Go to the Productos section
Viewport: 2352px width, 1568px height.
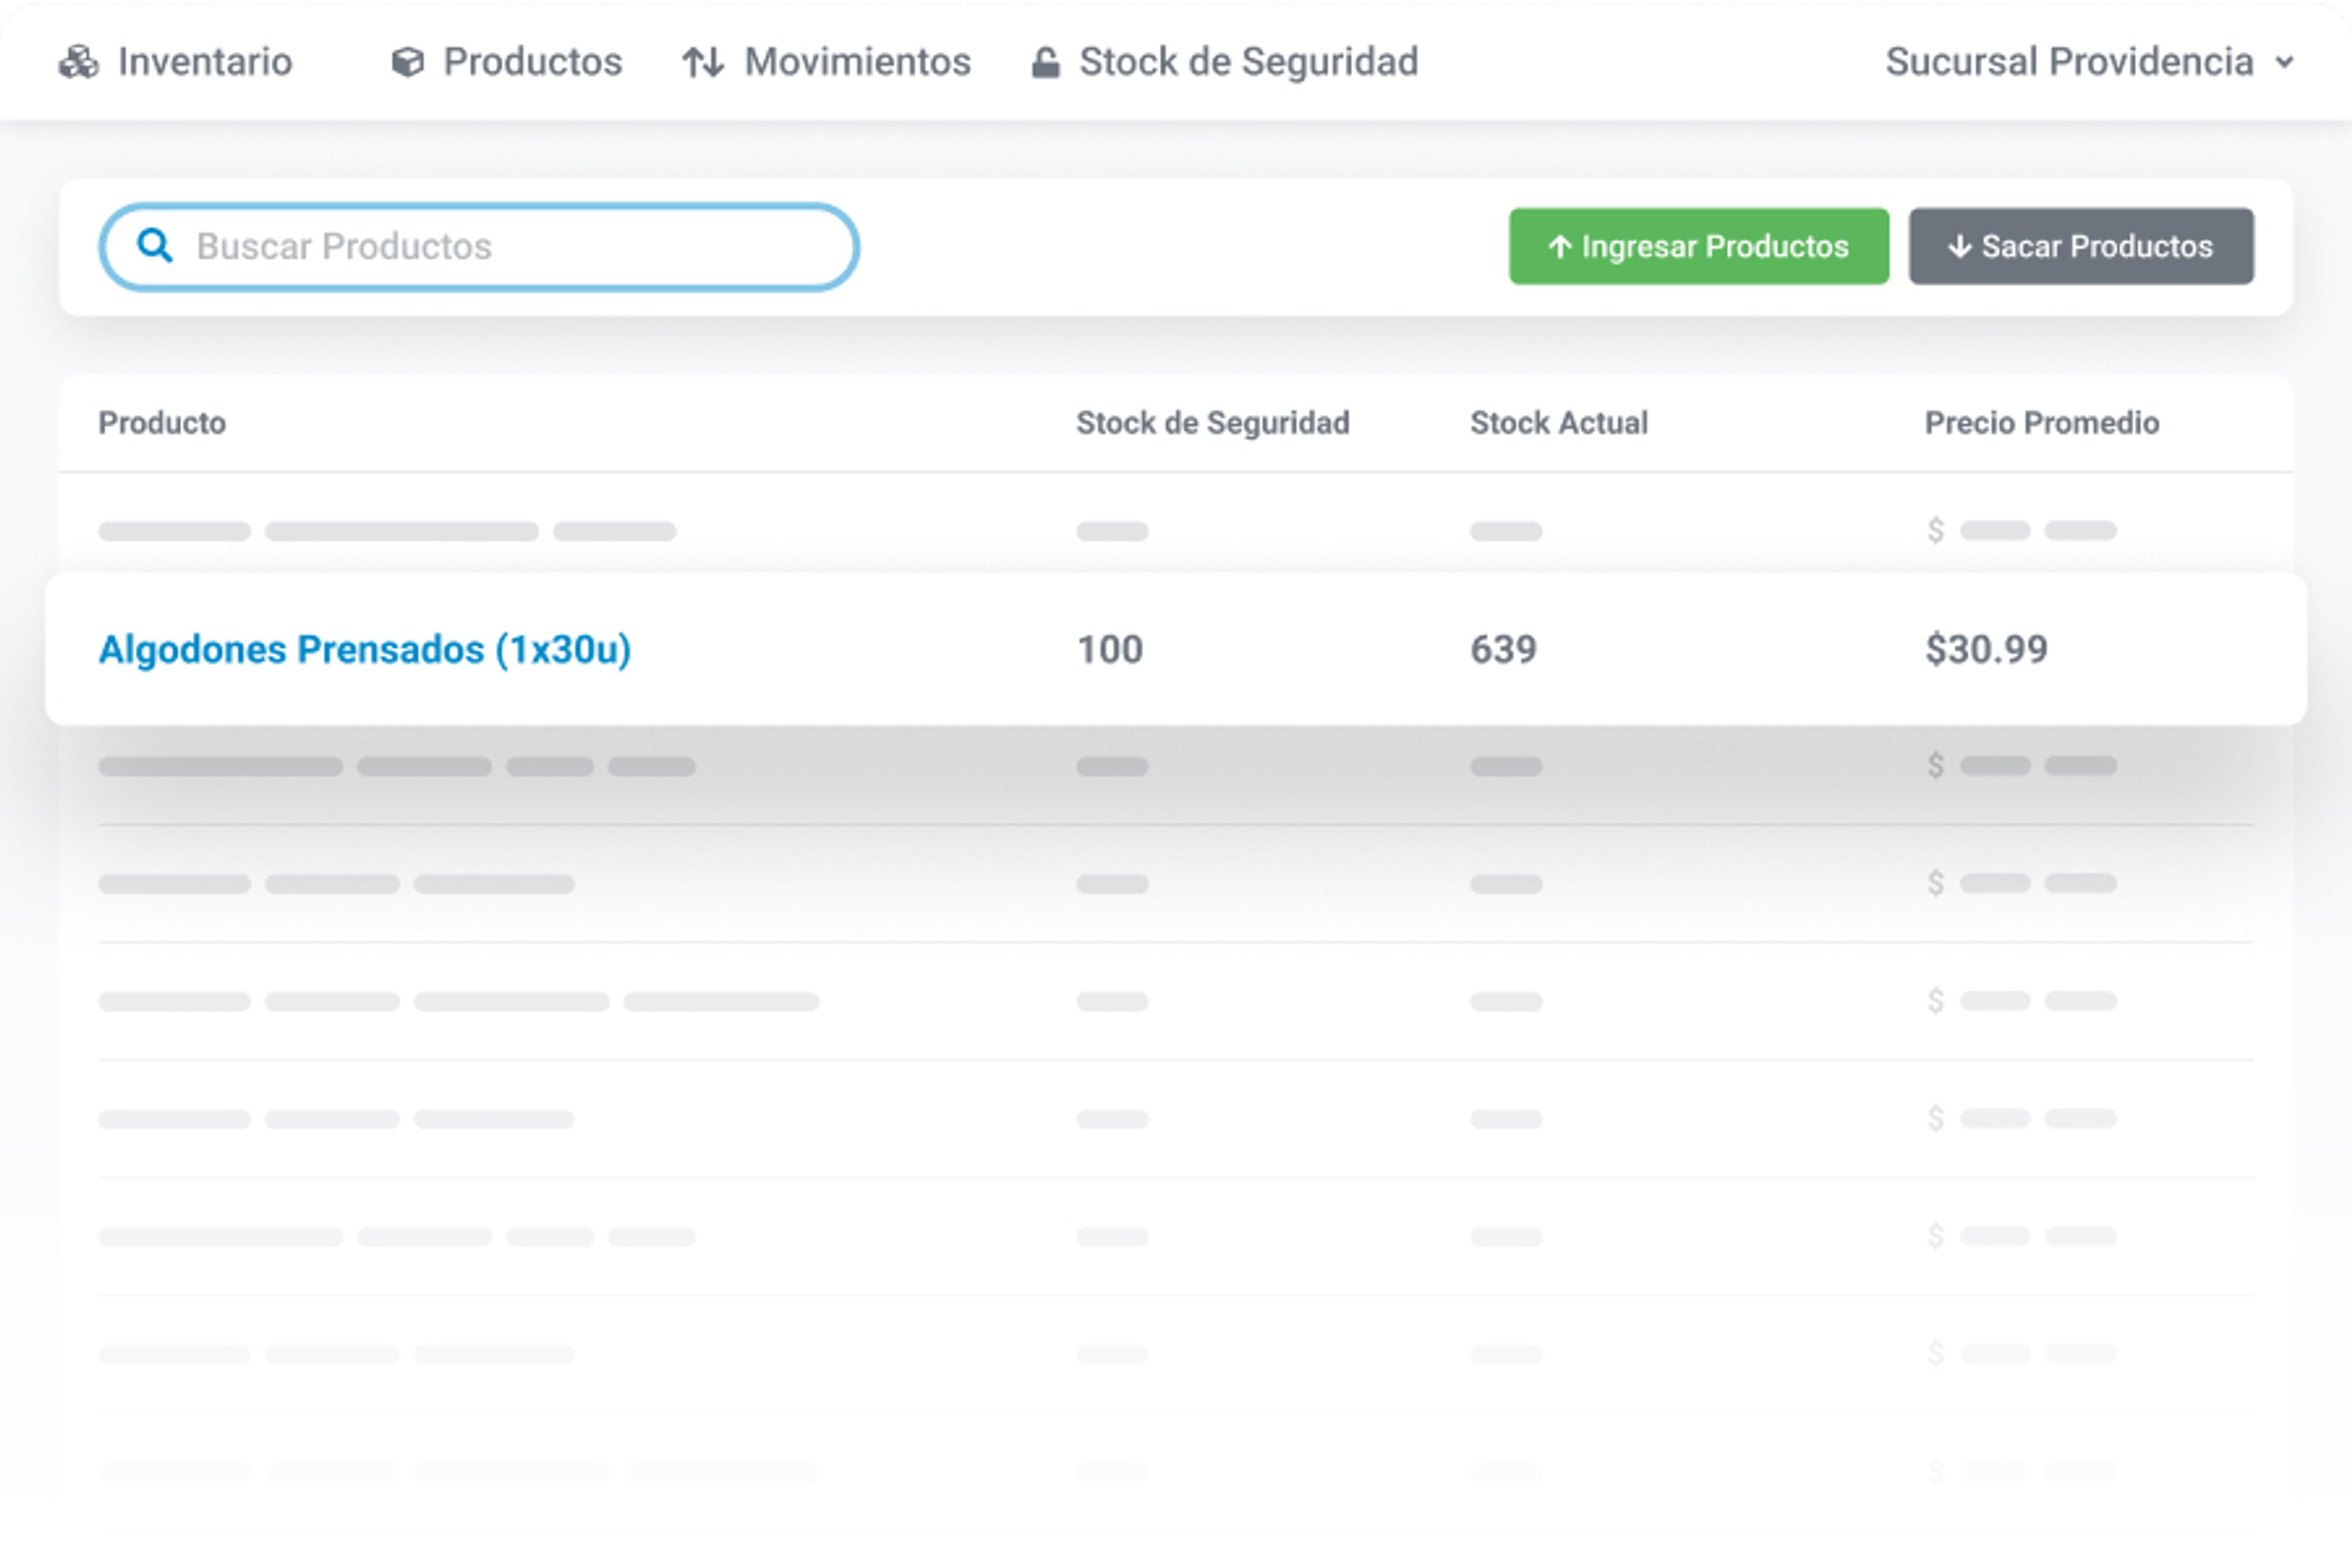506,62
